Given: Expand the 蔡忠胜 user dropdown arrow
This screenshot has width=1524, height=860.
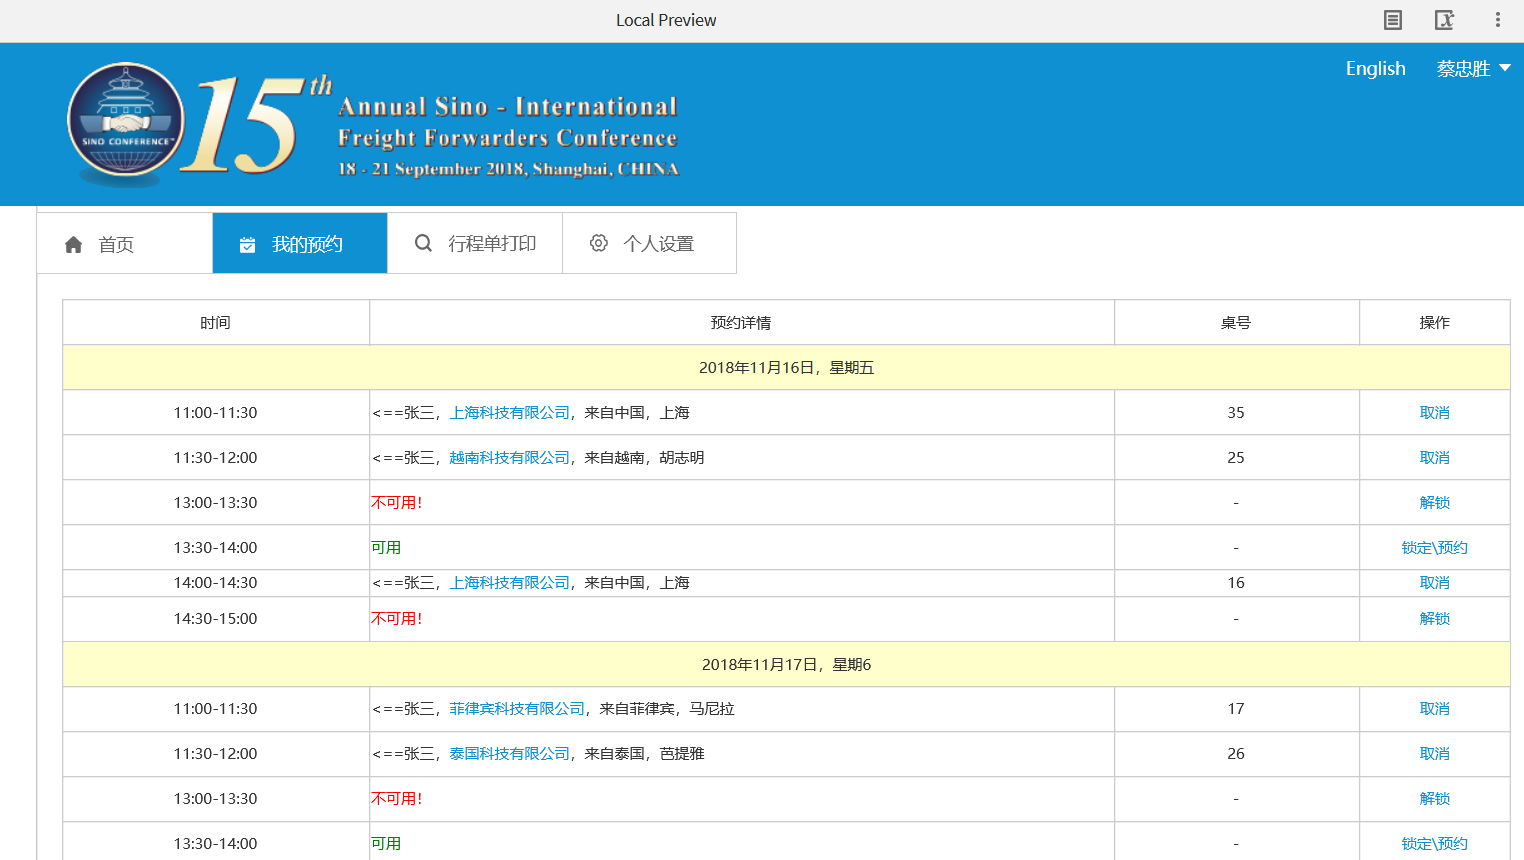Looking at the screenshot, I should 1505,68.
